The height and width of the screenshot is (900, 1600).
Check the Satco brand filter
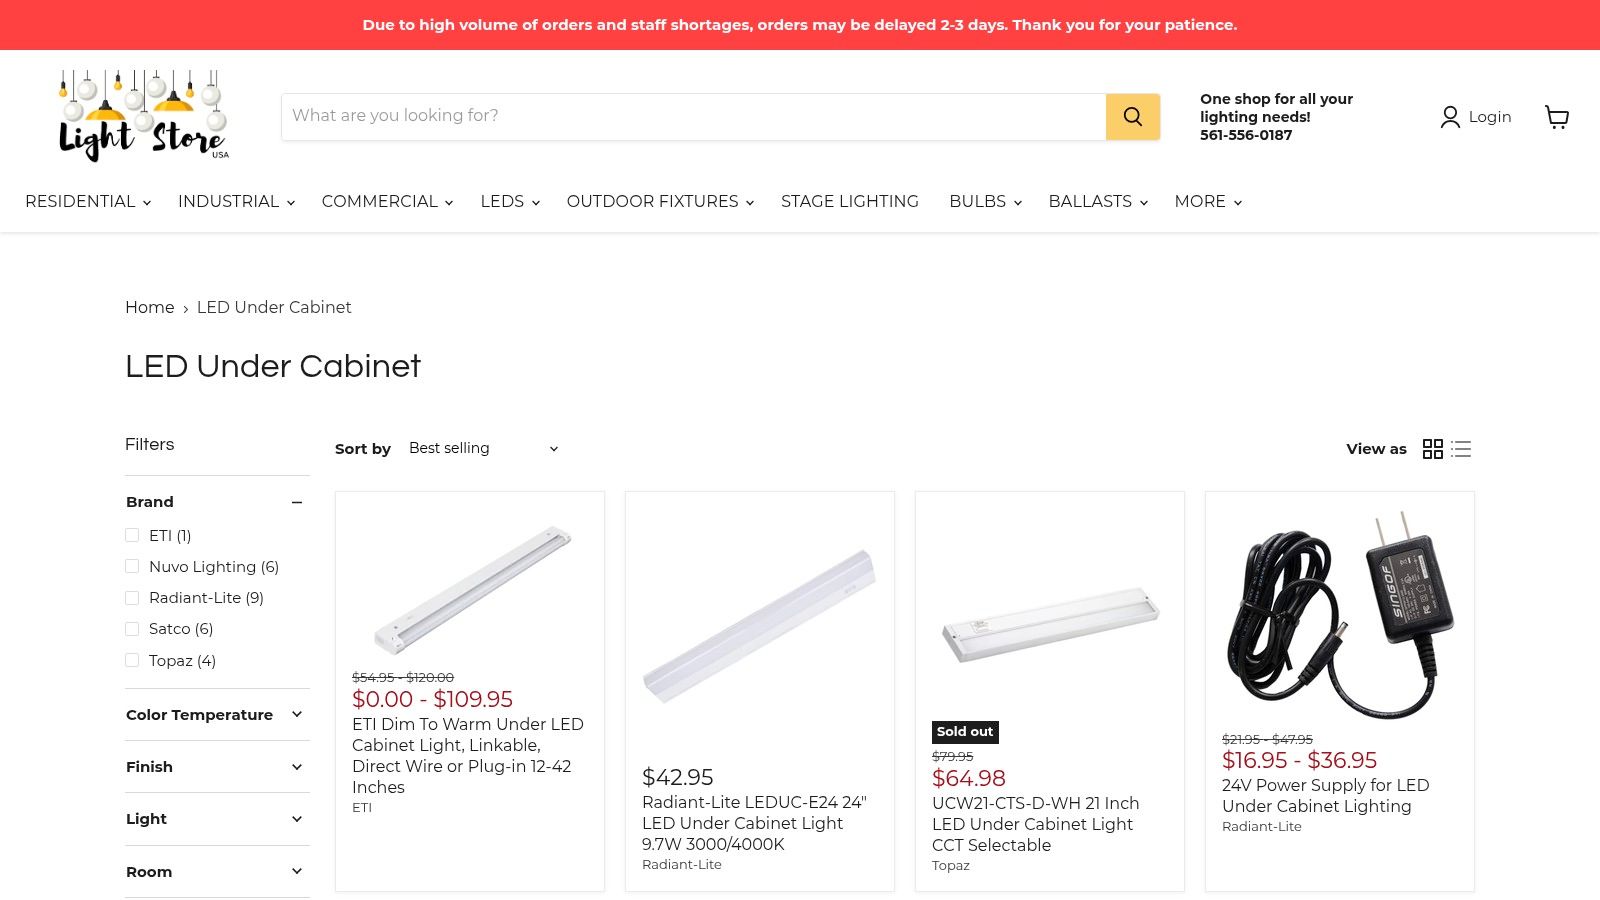point(132,629)
